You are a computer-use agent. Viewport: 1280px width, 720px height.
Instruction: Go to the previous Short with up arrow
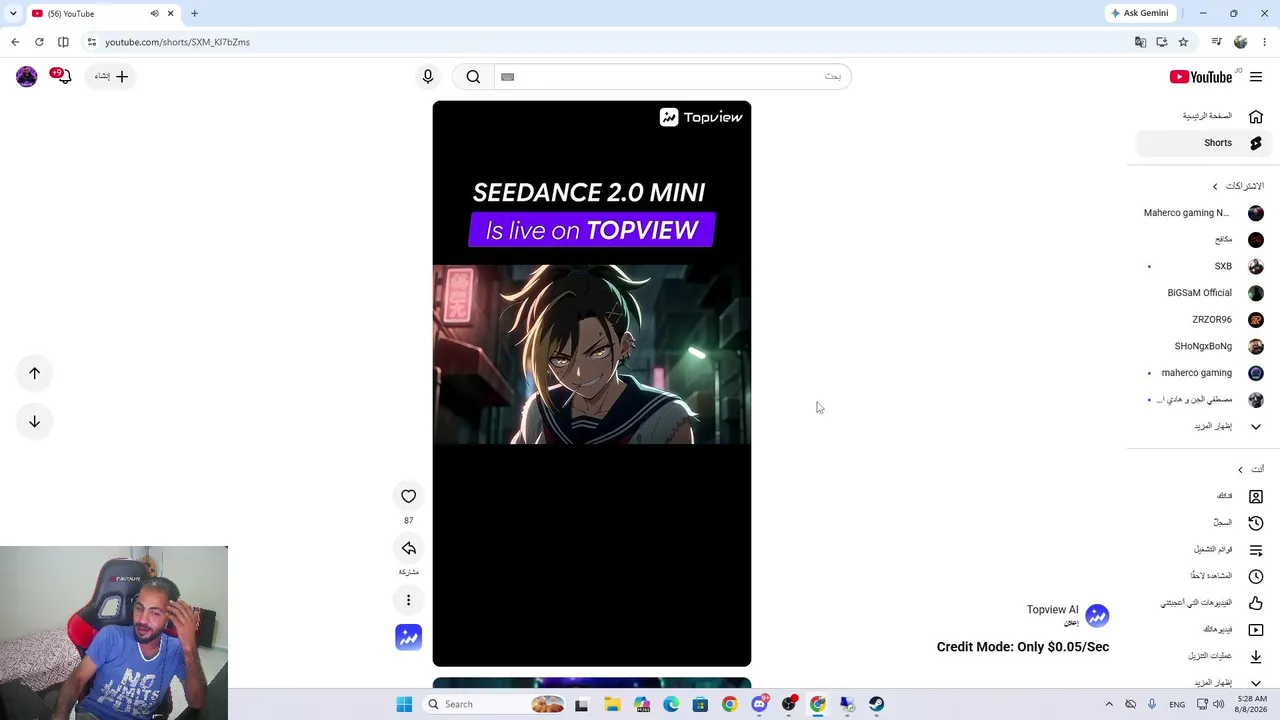coord(34,373)
